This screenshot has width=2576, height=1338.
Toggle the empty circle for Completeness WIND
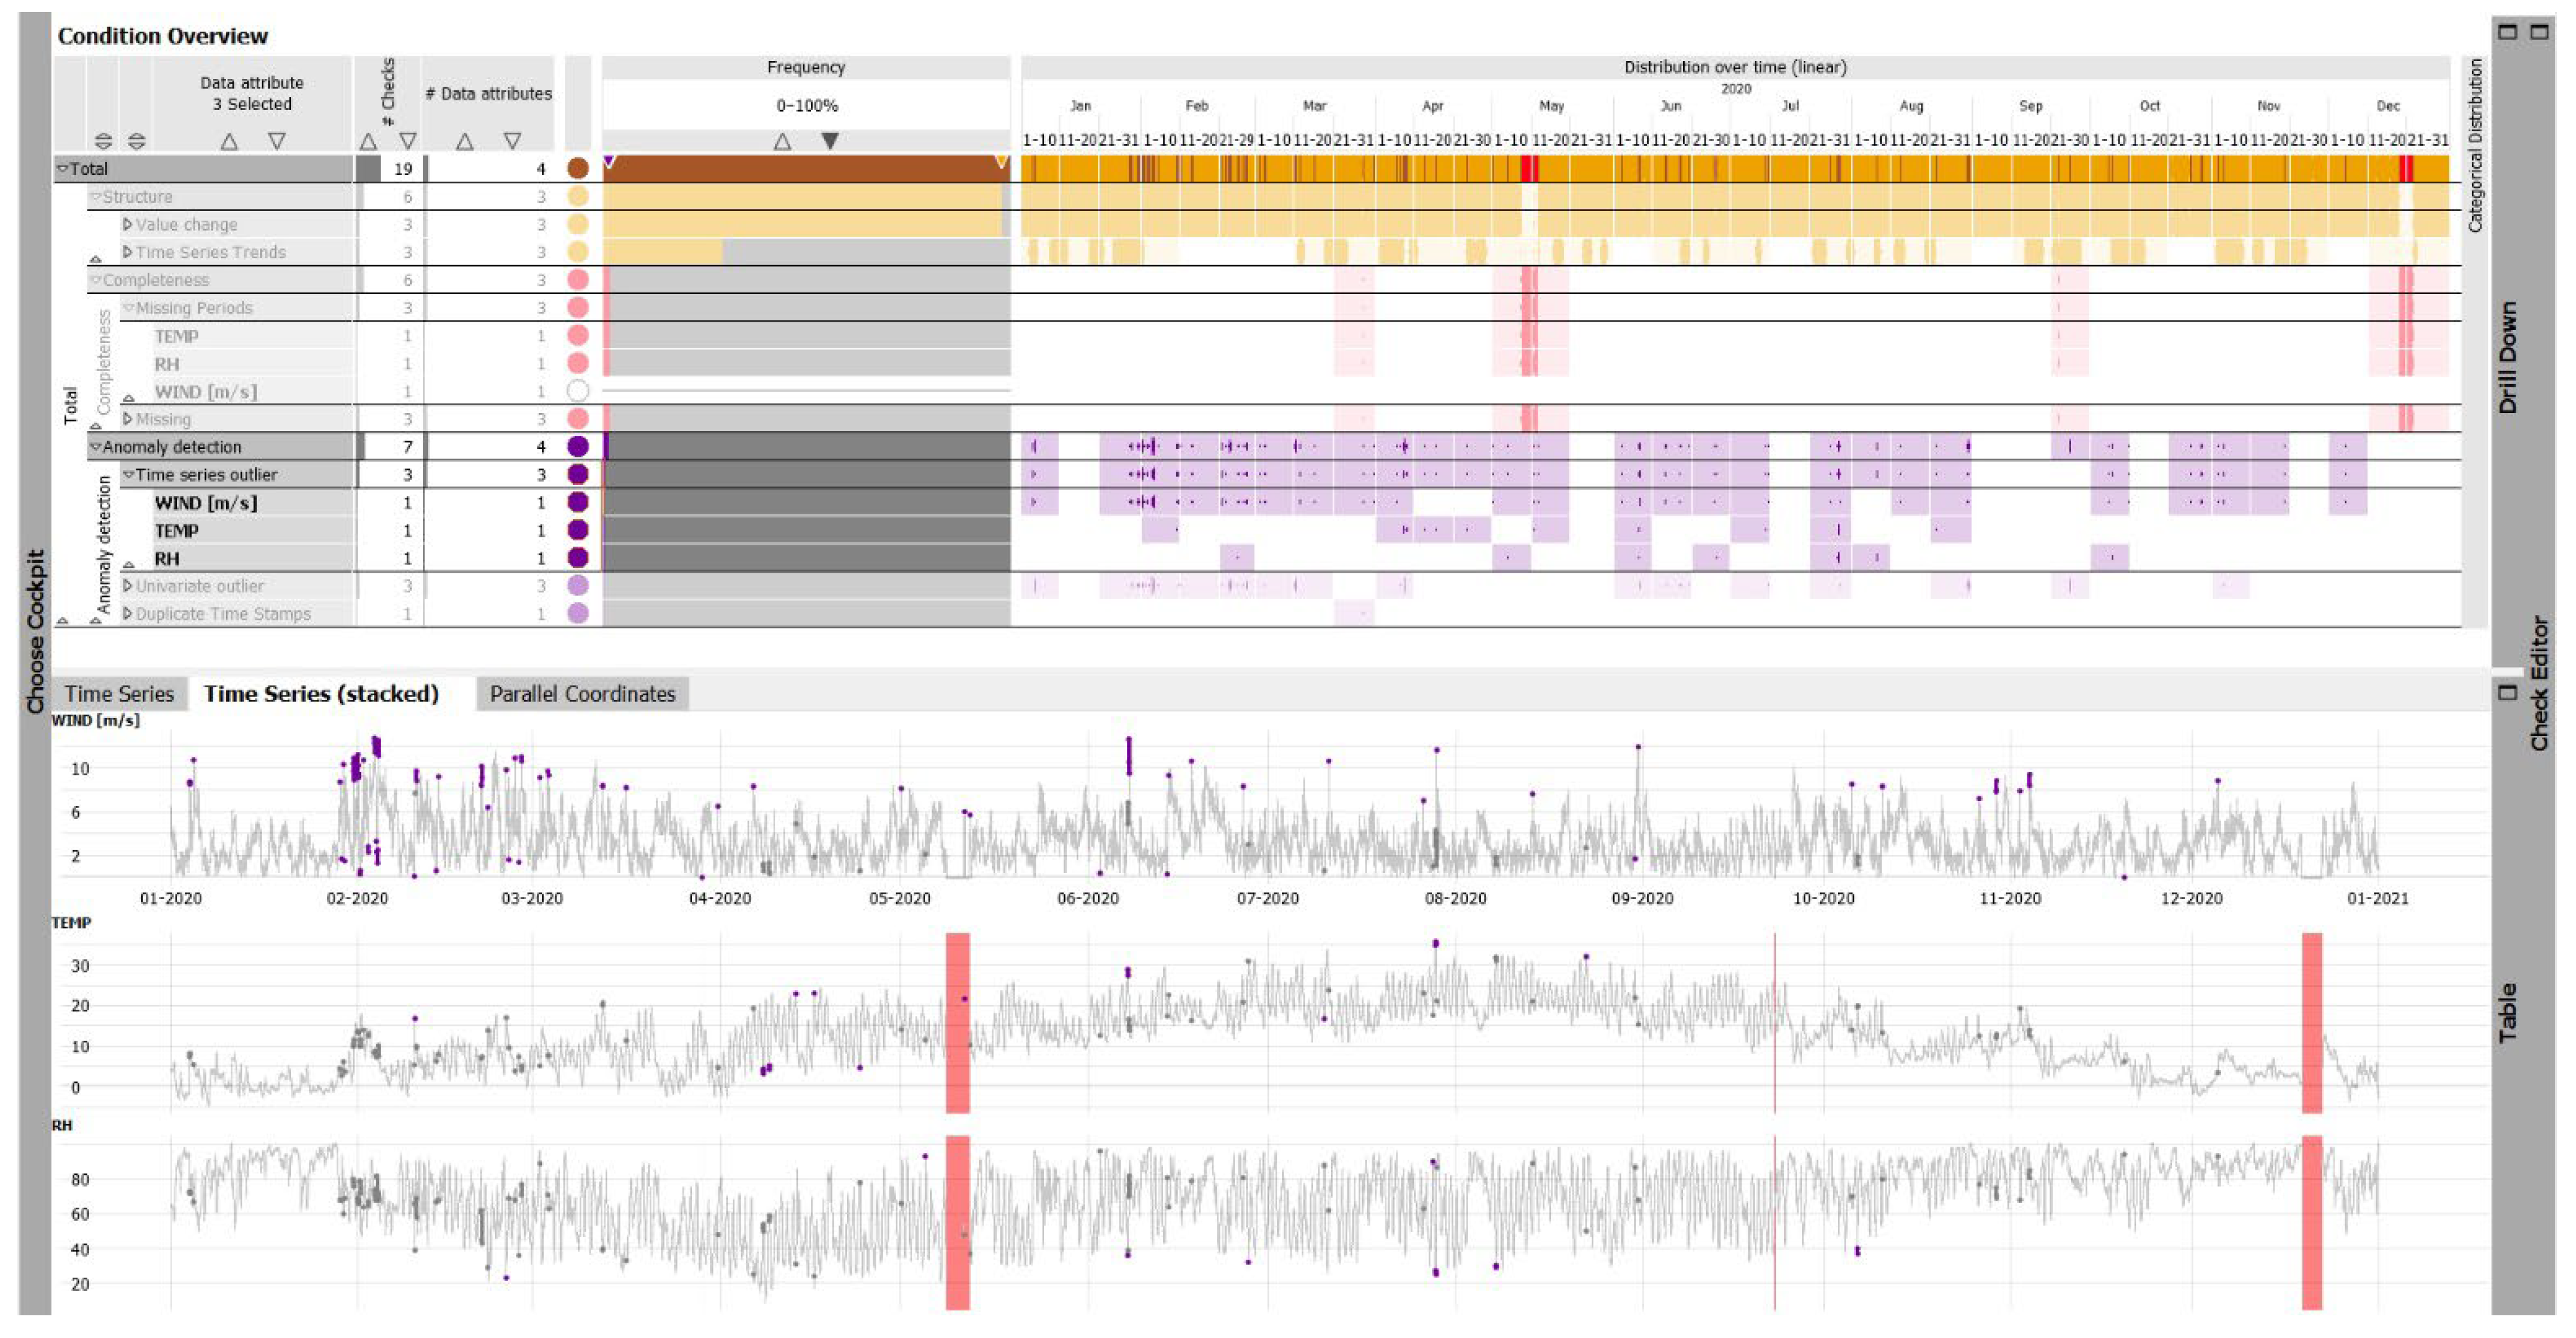pos(577,391)
